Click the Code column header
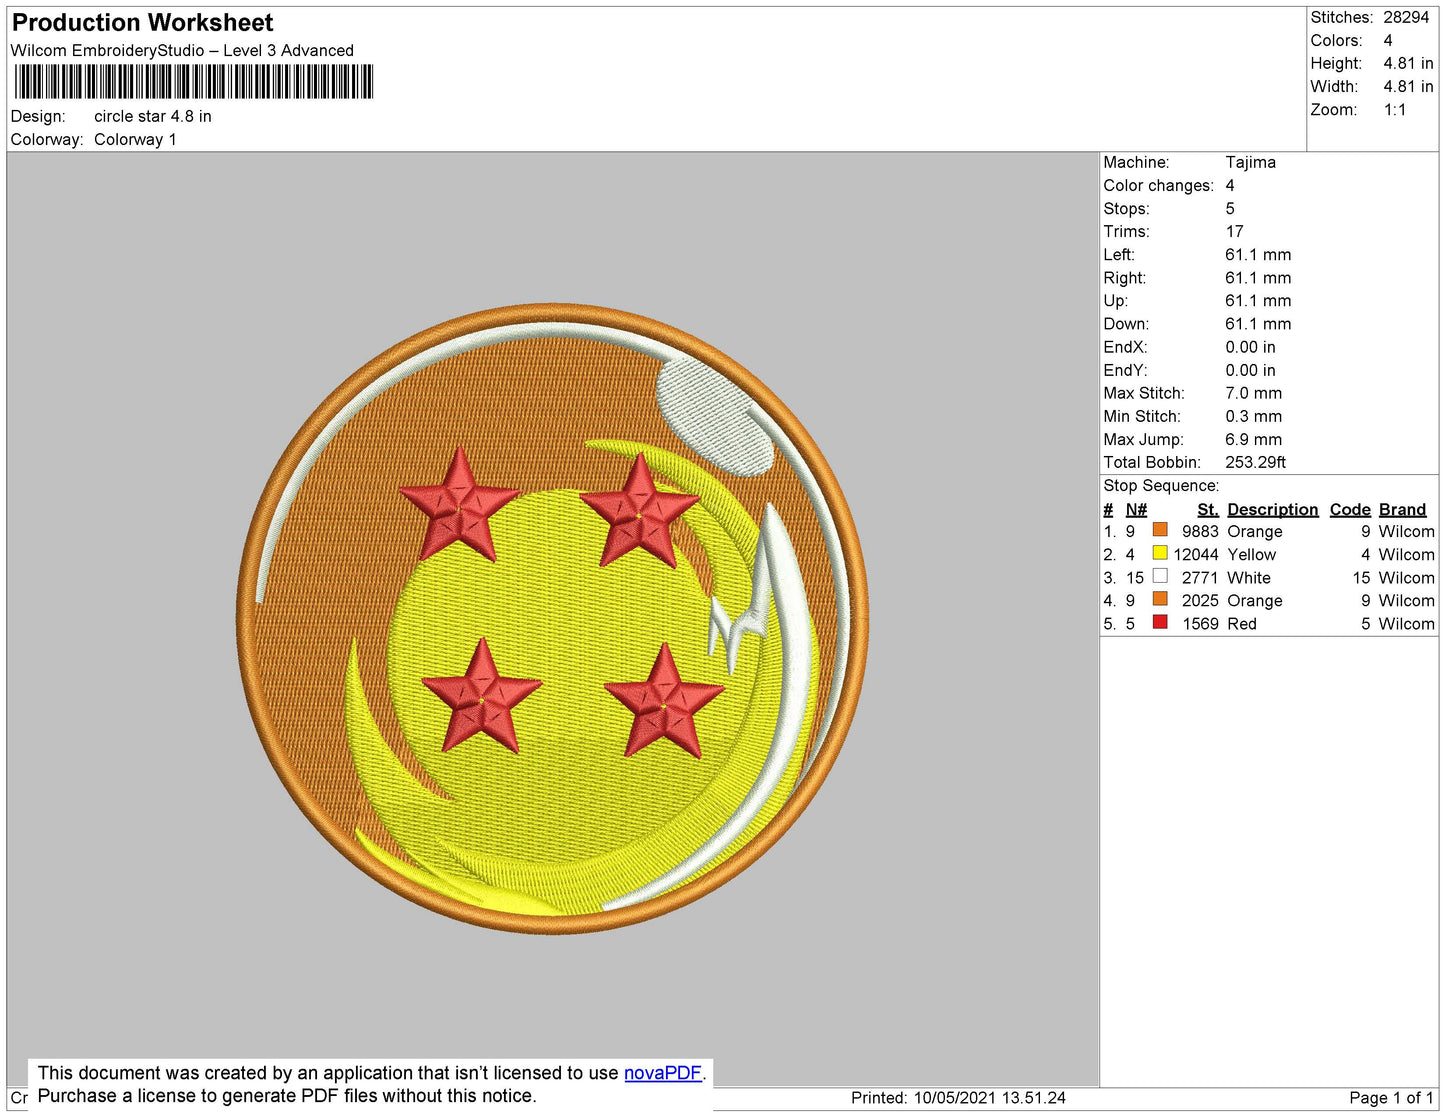 [1350, 510]
